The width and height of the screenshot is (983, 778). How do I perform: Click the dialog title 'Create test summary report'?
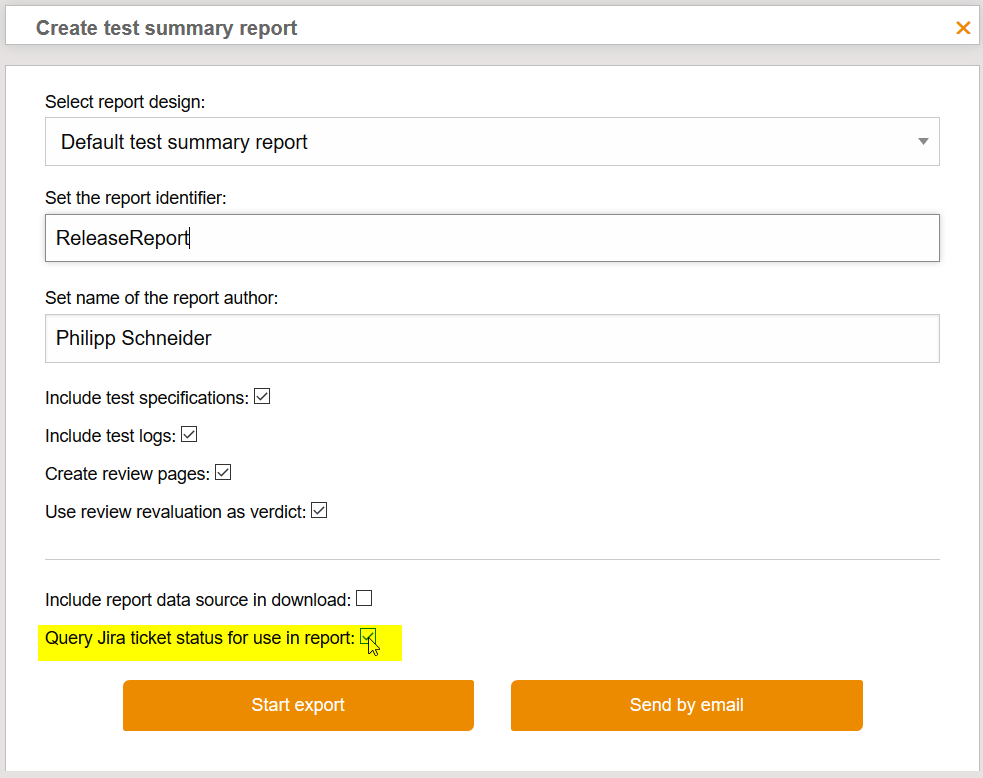click(166, 28)
